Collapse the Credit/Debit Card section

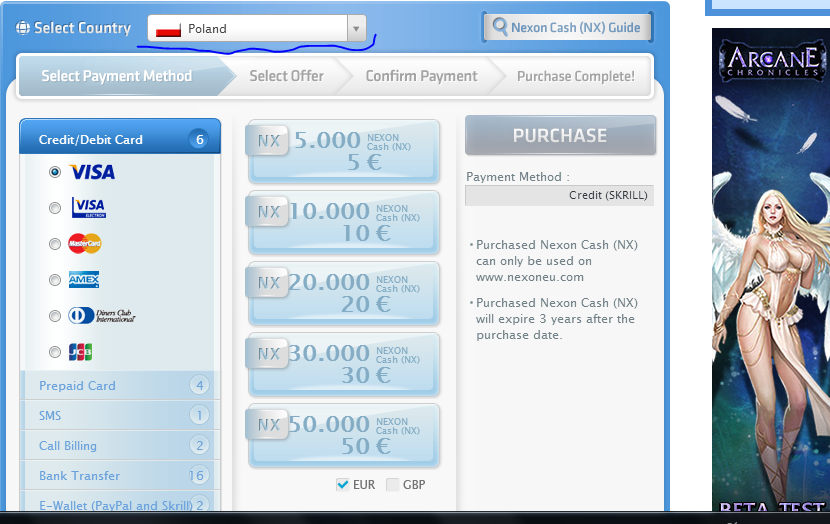pyautogui.click(x=120, y=137)
